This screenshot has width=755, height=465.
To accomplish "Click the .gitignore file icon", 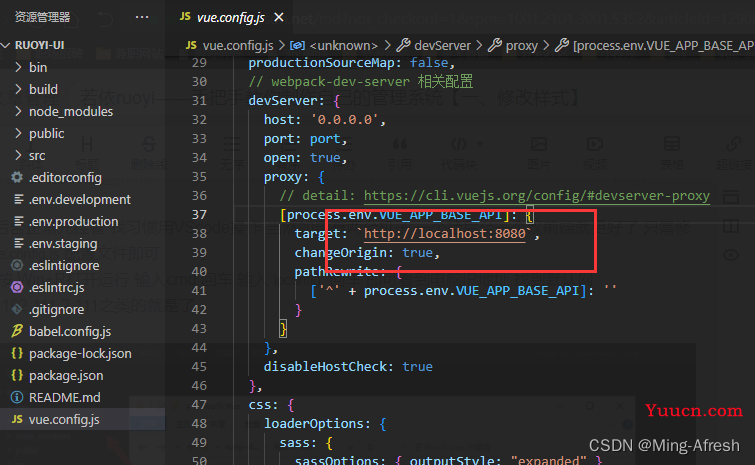I will tap(17, 309).
